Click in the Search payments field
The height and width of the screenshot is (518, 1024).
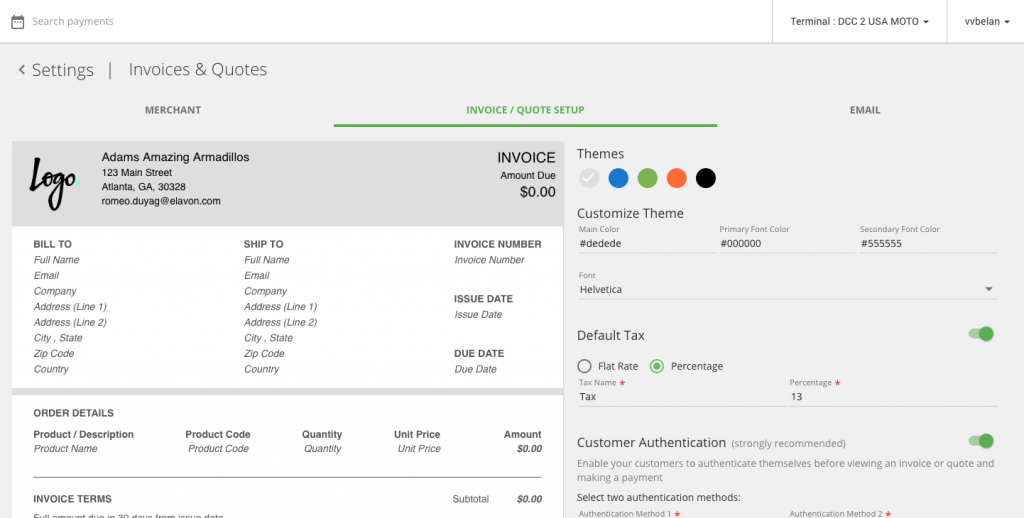[x=73, y=22]
